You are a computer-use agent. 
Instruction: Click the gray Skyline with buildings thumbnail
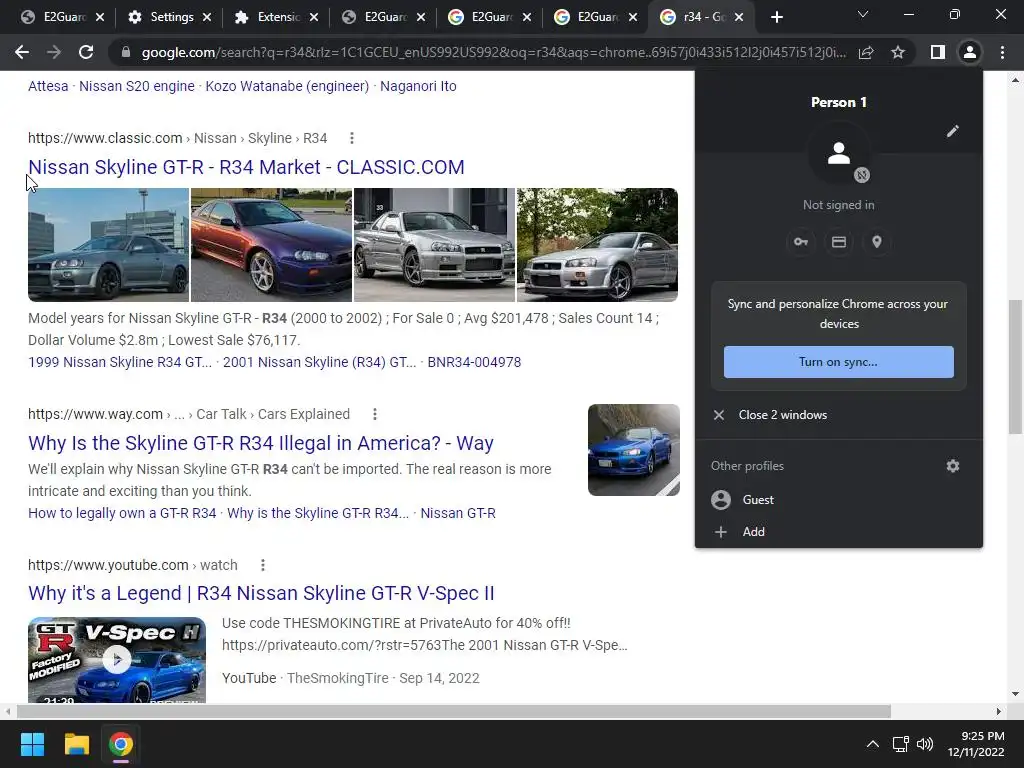(x=108, y=245)
